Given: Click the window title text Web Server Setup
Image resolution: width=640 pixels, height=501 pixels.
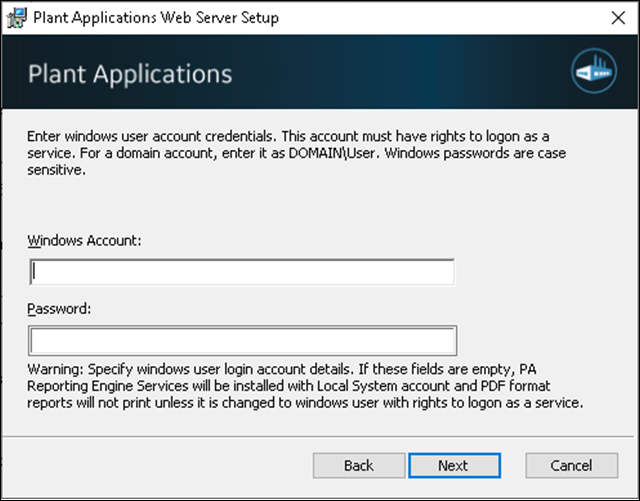Looking at the screenshot, I should tap(220, 18).
